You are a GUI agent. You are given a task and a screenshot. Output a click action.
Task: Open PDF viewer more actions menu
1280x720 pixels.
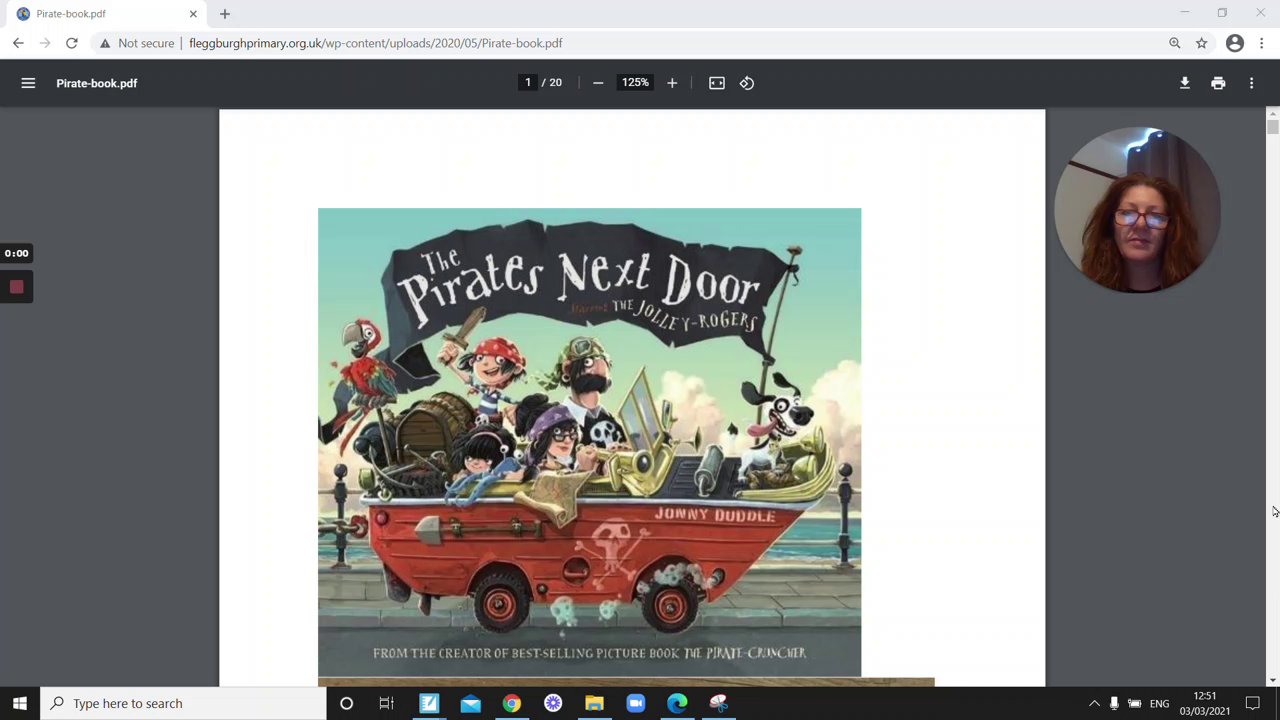[1251, 83]
